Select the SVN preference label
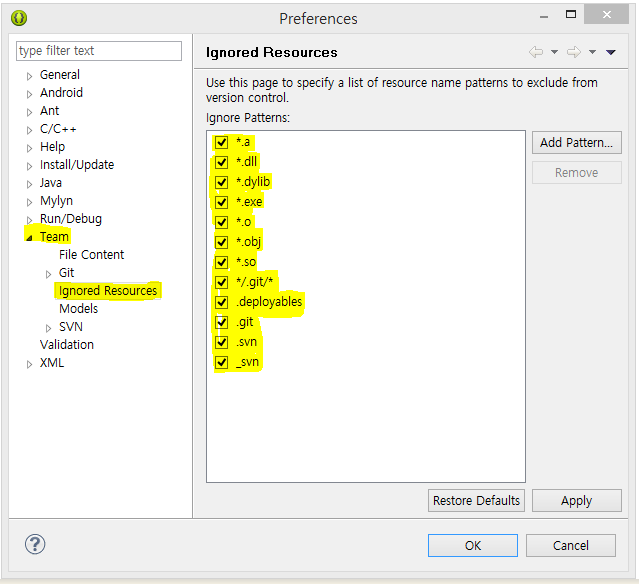The height and width of the screenshot is (584, 639). pos(71,327)
